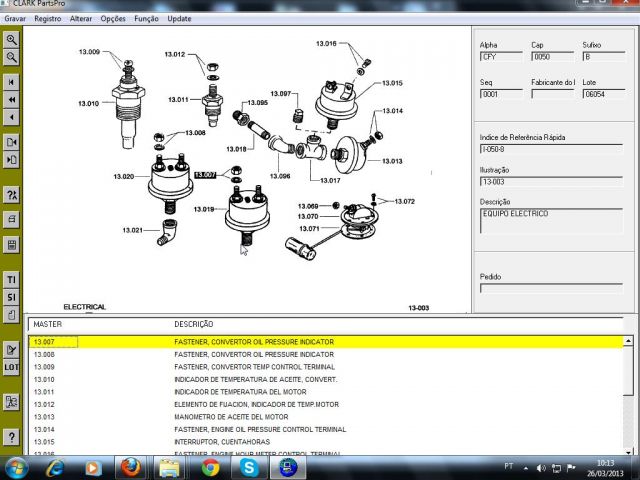The height and width of the screenshot is (480, 640).
Task: Open Google Chrome from taskbar
Action: click(x=211, y=468)
